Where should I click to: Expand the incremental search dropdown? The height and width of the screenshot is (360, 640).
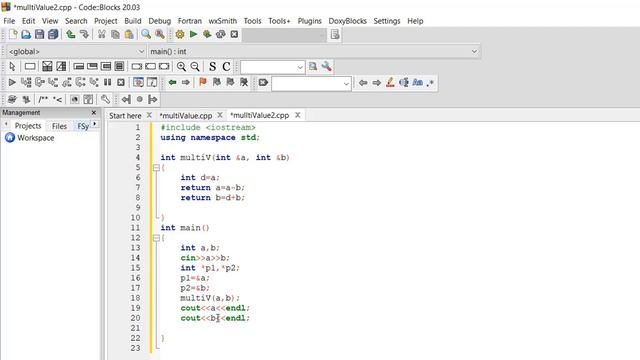pyautogui.click(x=346, y=84)
